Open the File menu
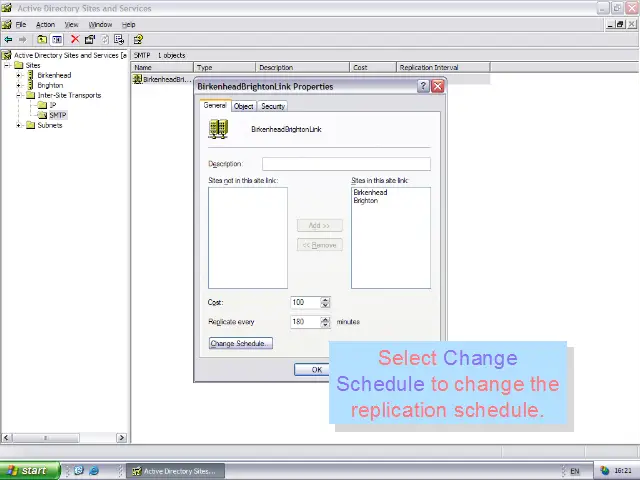Image resolution: width=640 pixels, height=480 pixels. [21, 24]
